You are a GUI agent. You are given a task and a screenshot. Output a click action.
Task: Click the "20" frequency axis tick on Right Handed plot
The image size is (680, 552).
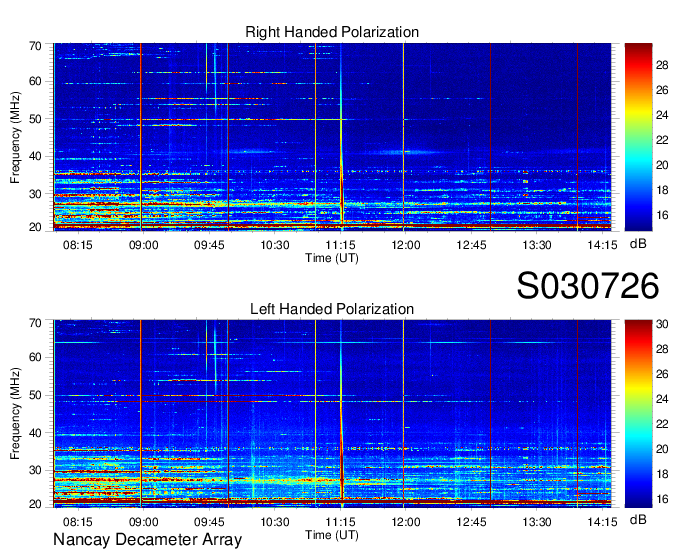[x=35, y=227]
